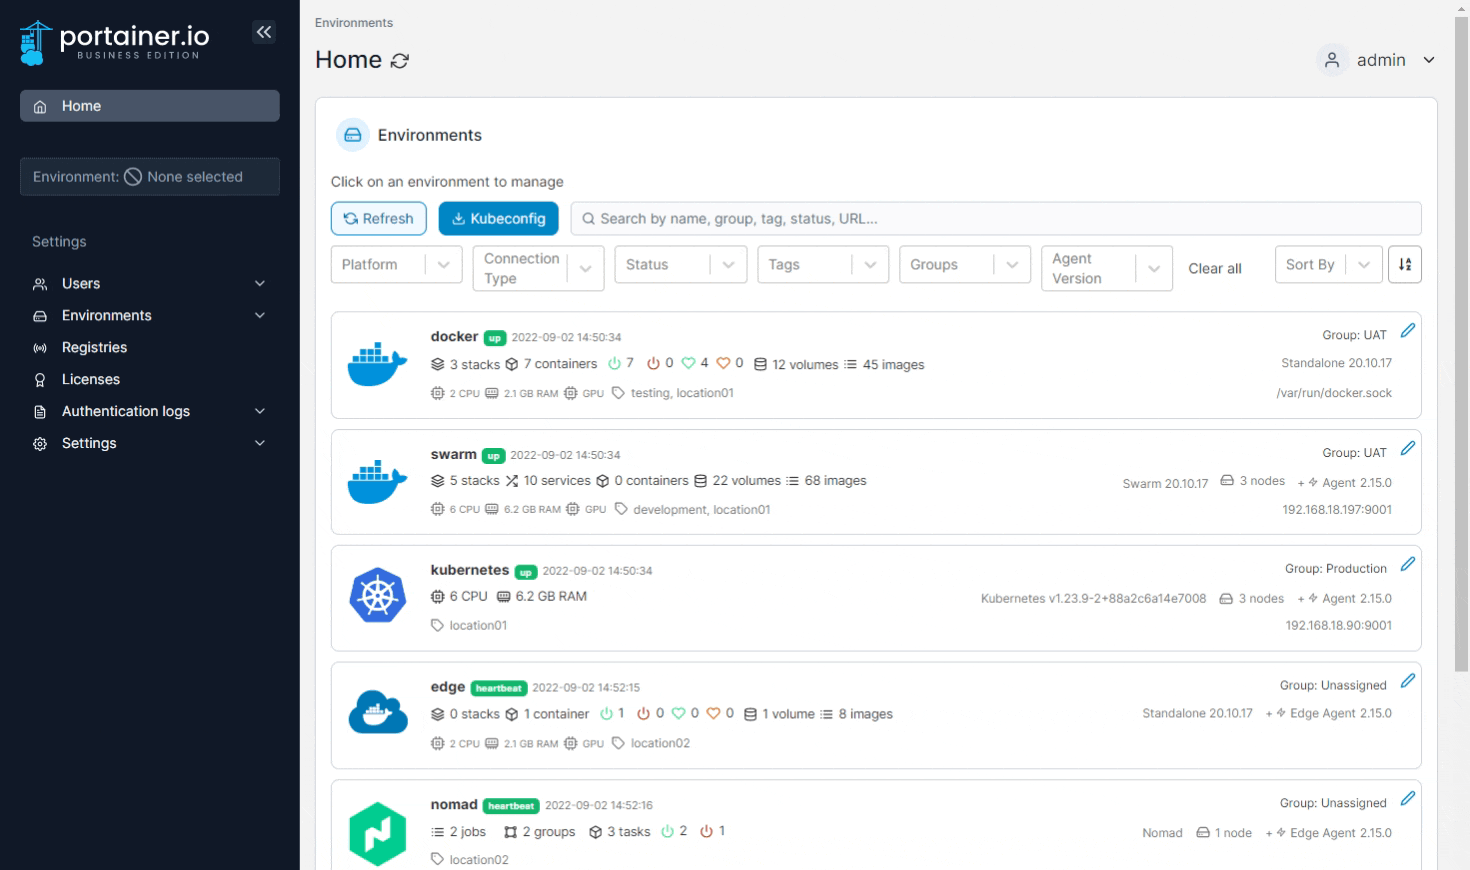Expand Authentication logs sidebar chevron

click(260, 412)
